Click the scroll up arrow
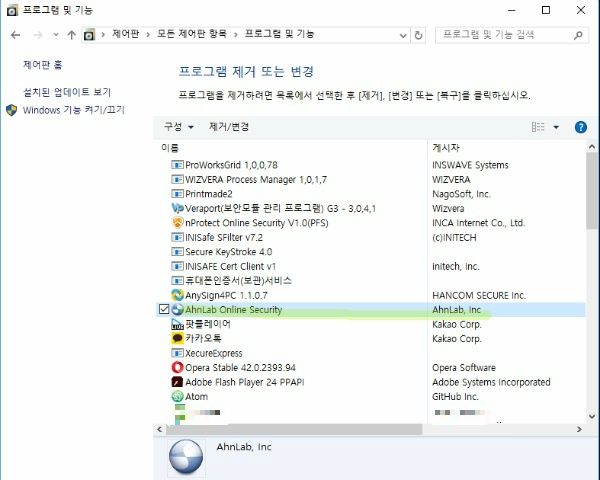Viewport: 600px width, 480px height. (x=592, y=147)
